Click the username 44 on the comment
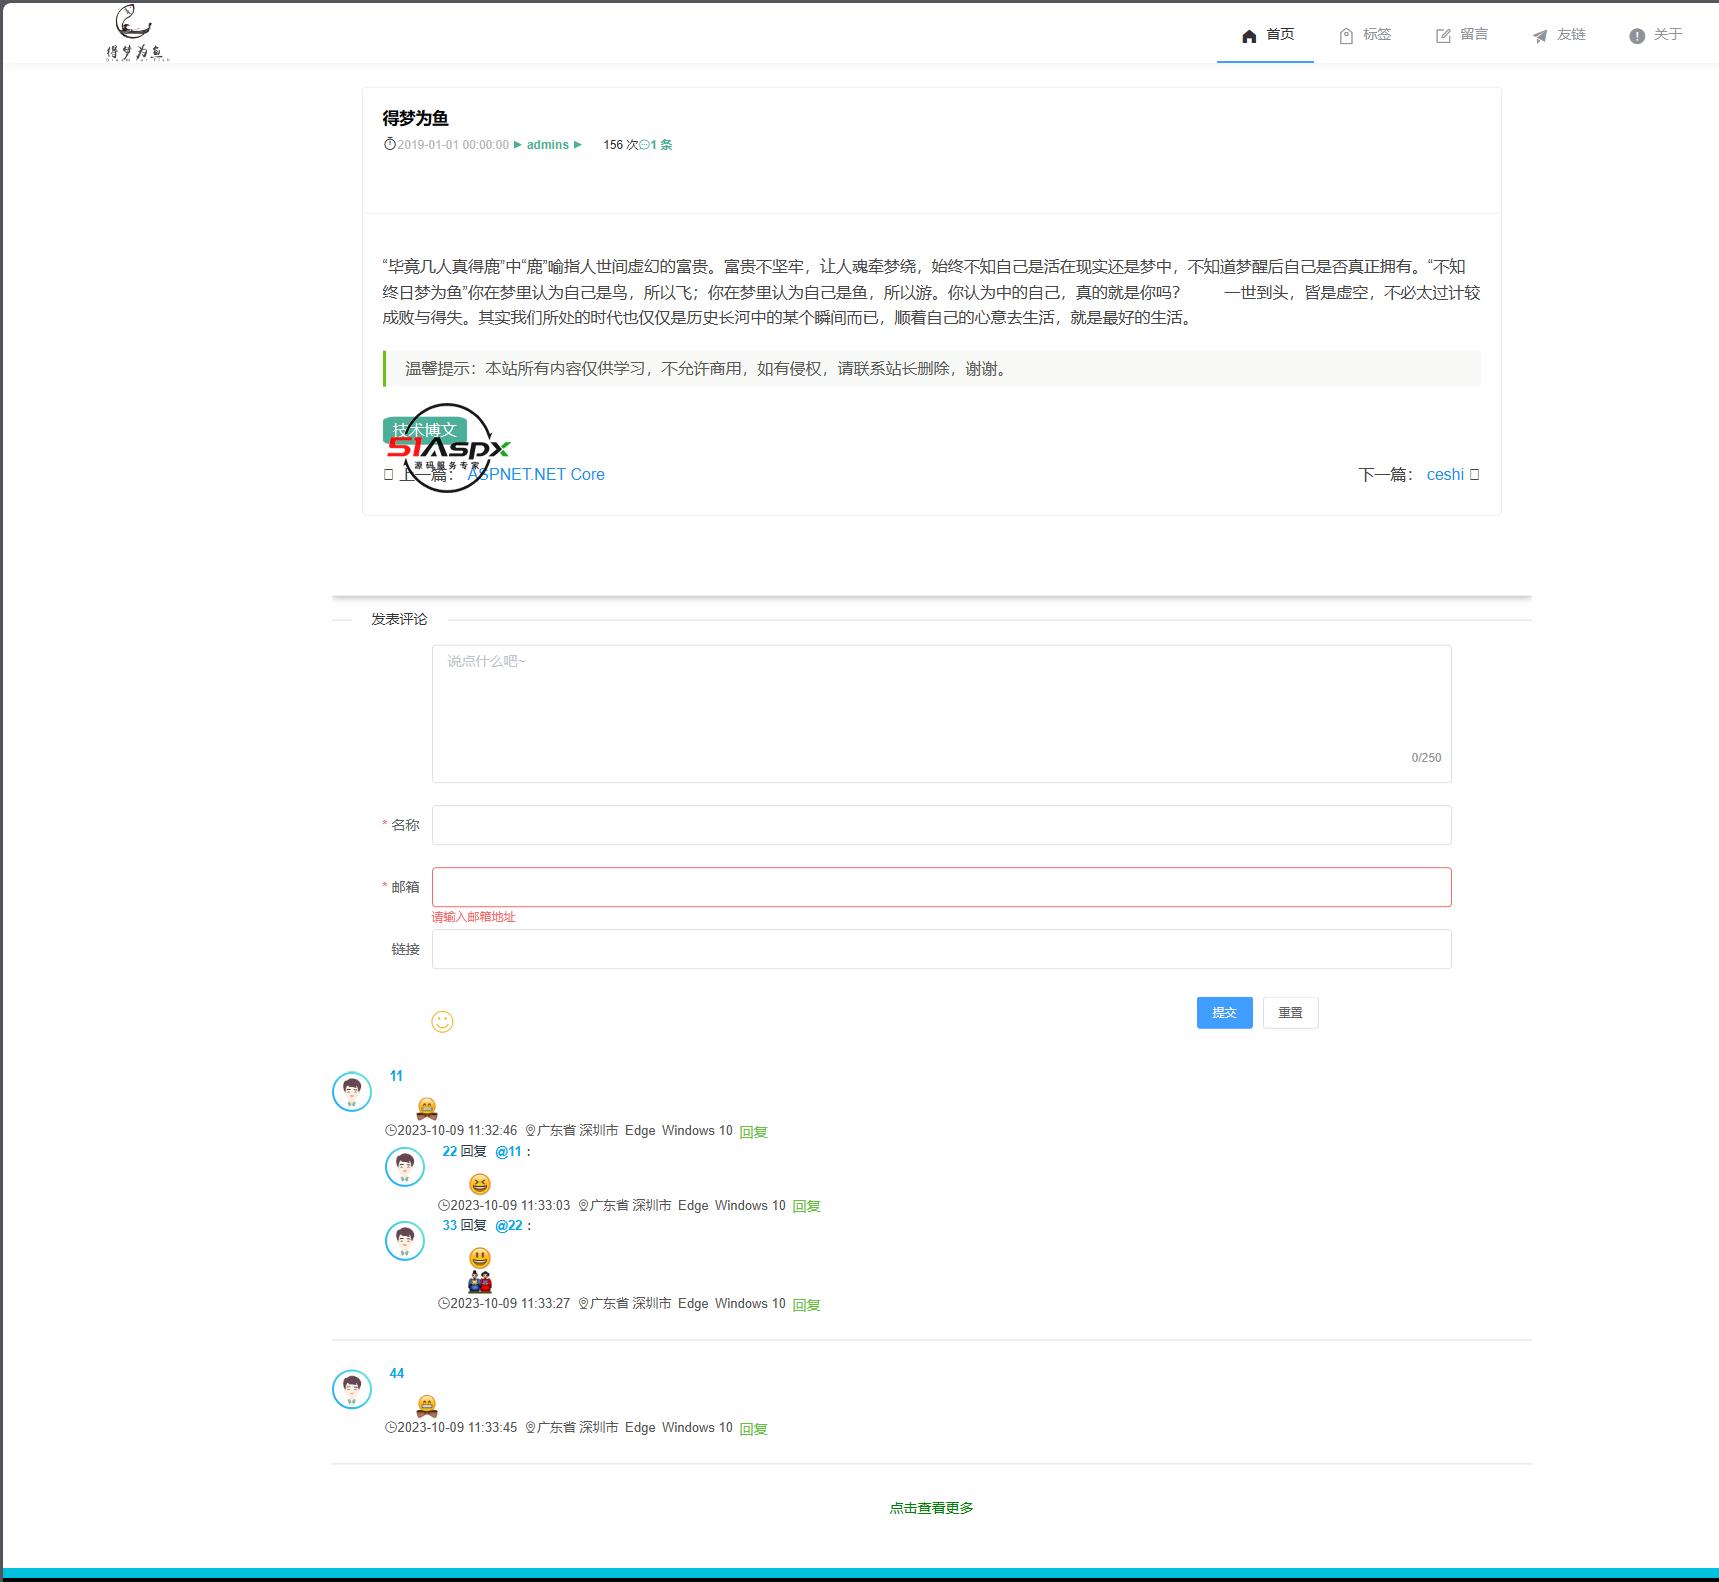The width and height of the screenshot is (1719, 1582). [397, 1373]
